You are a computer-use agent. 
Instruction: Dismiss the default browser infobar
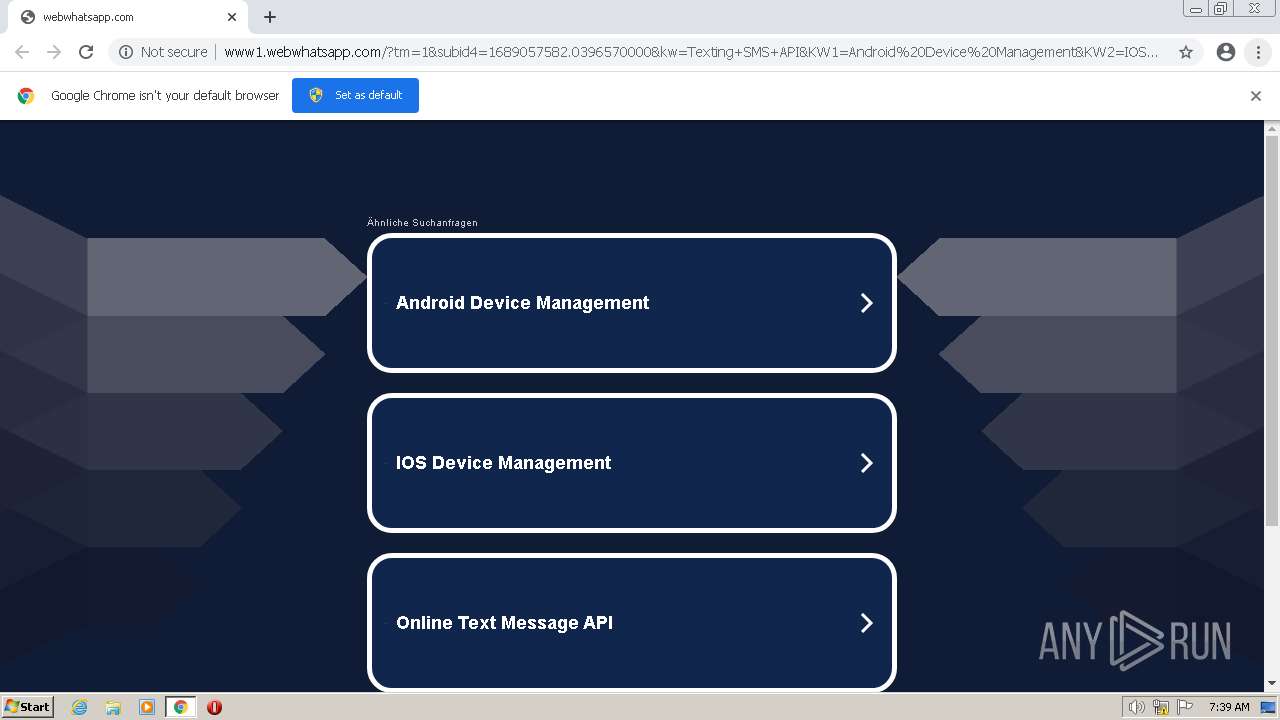point(1256,96)
